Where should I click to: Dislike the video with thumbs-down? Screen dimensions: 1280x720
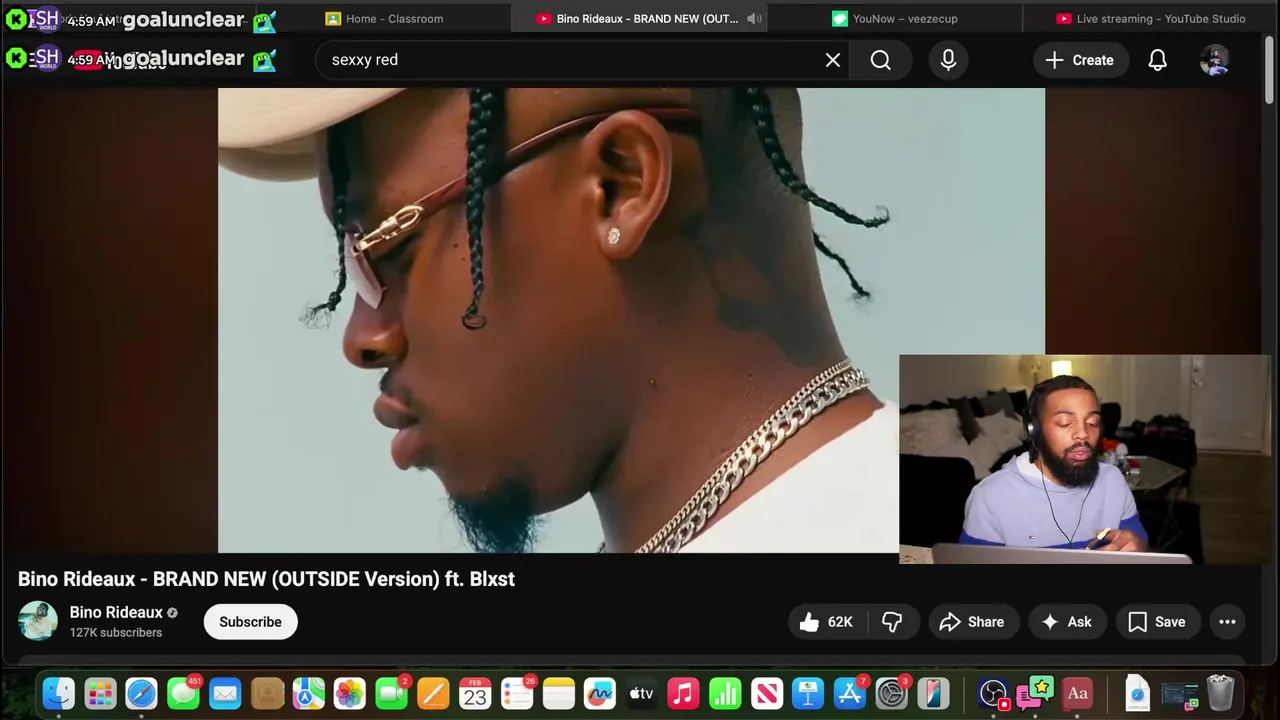coord(892,622)
